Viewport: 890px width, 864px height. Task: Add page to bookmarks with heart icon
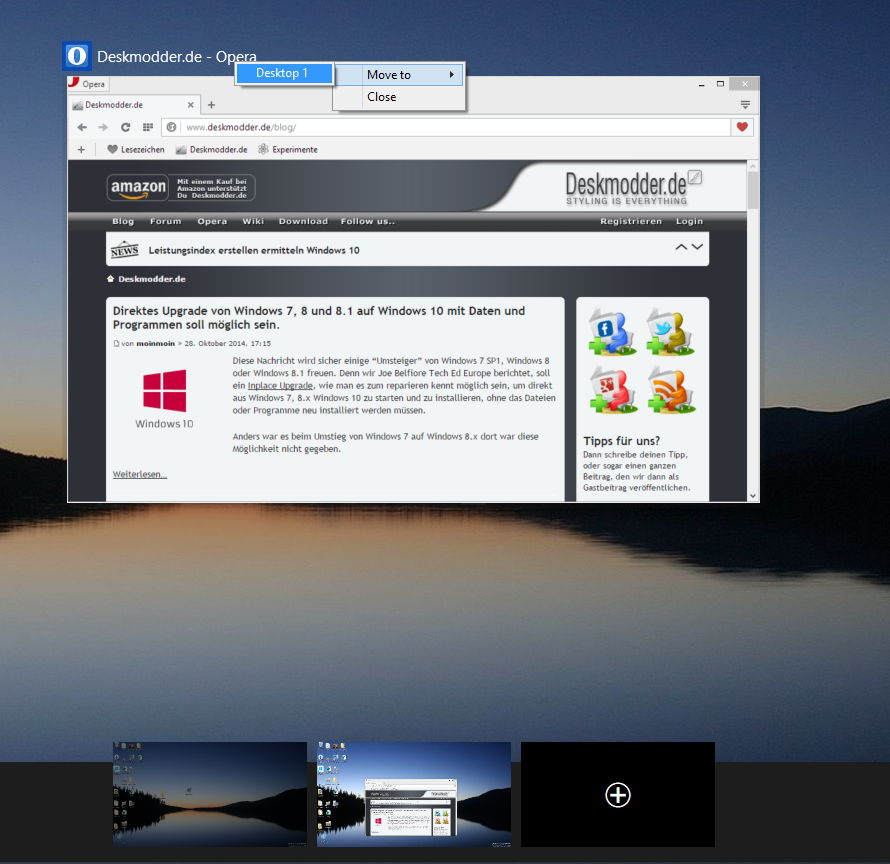click(x=742, y=127)
